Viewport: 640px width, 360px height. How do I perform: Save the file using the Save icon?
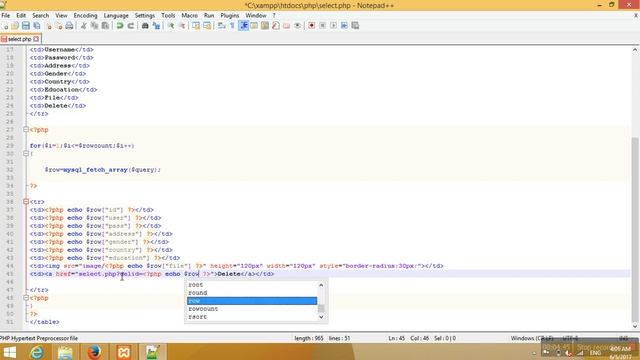coord(26,26)
